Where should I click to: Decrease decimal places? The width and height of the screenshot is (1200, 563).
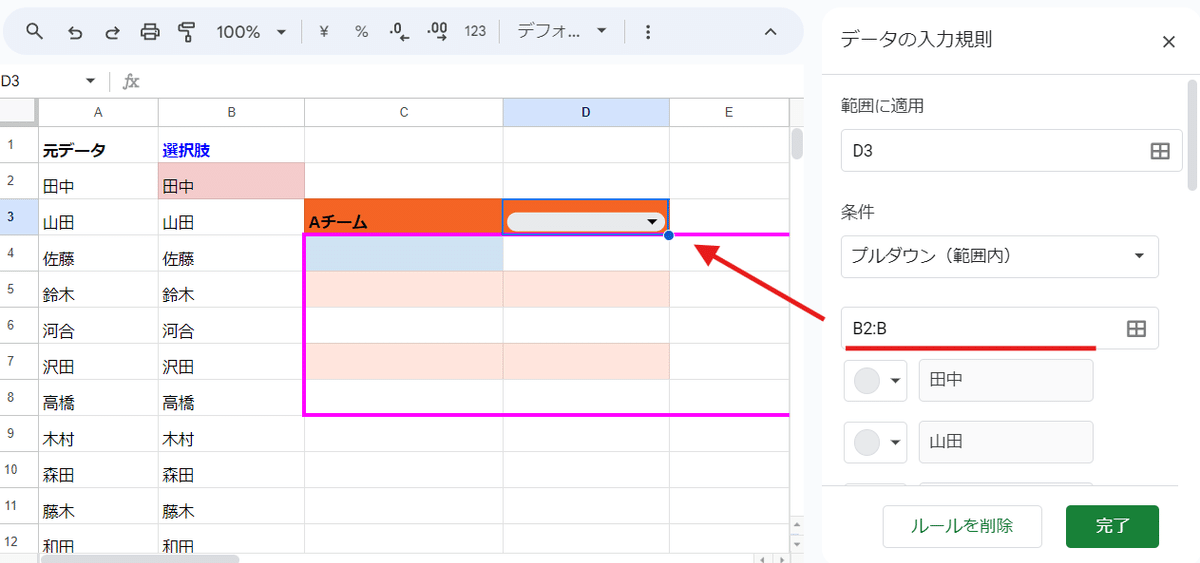point(399,32)
